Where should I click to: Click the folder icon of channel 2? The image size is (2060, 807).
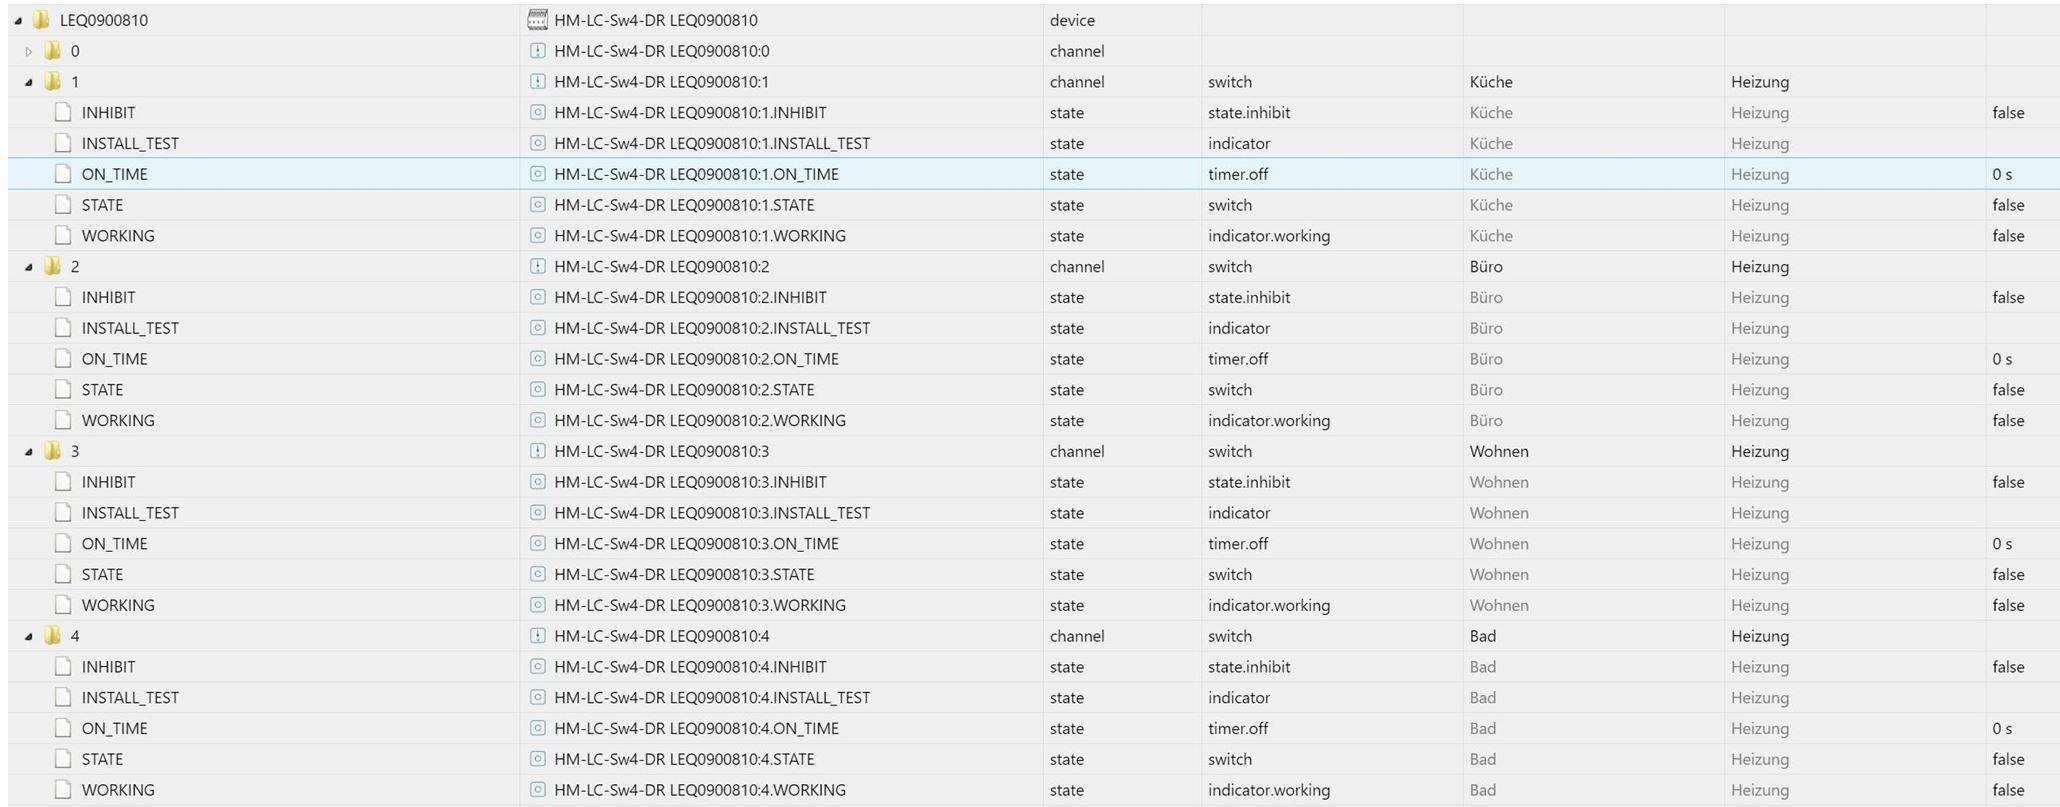coord(52,267)
